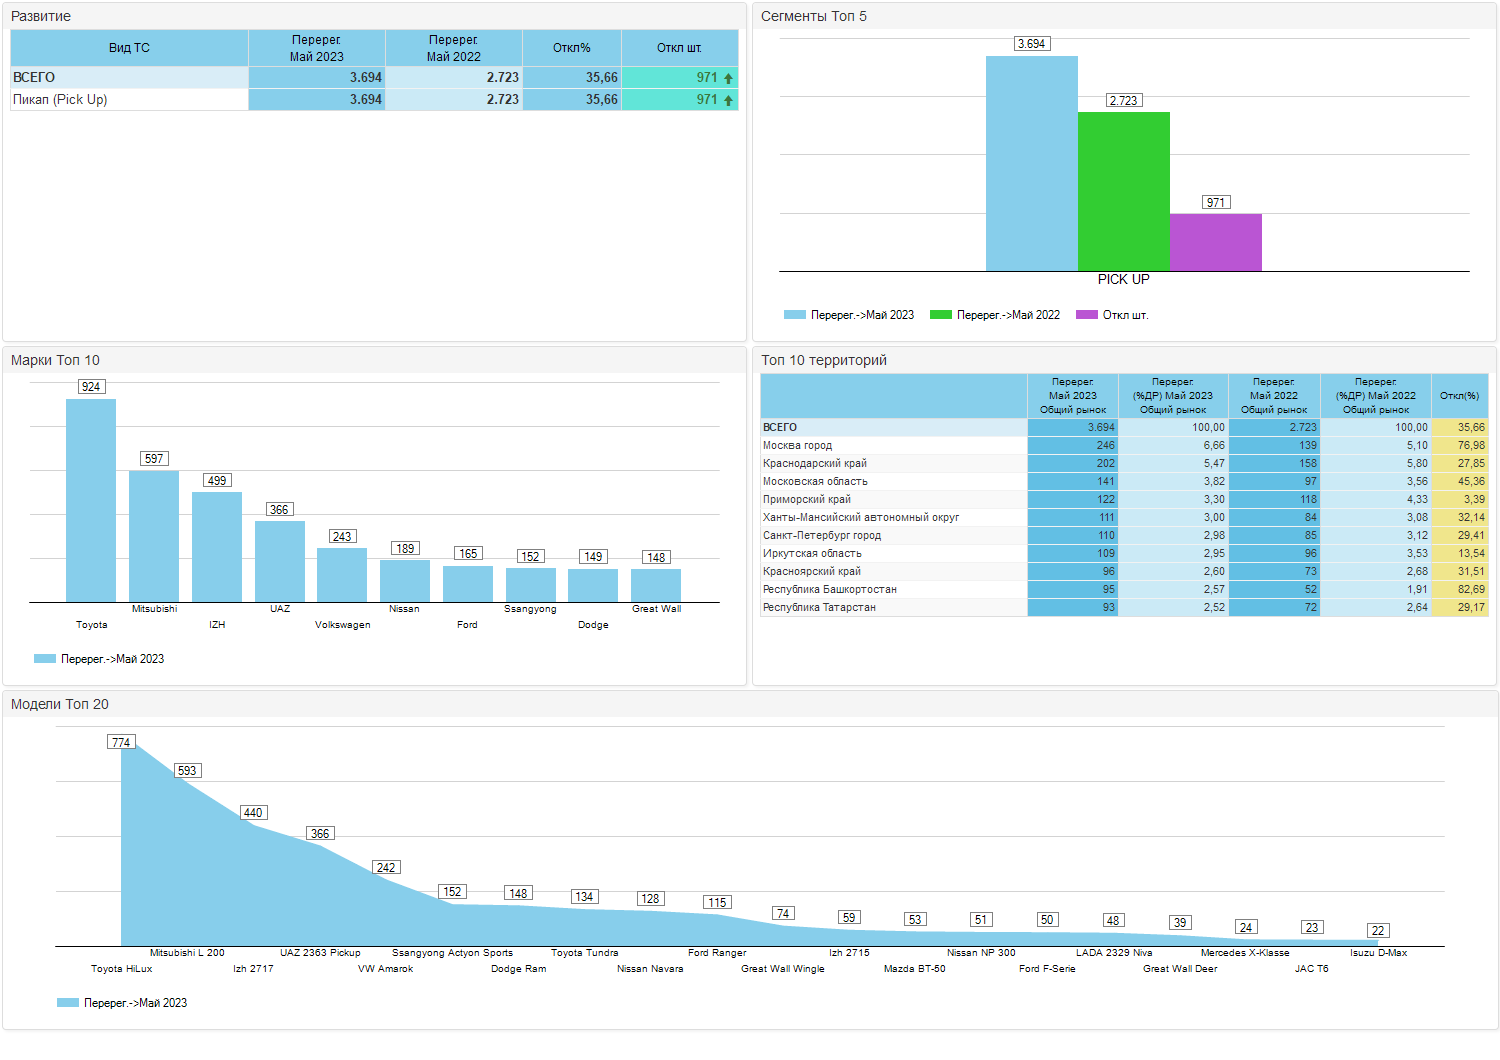Click the green up arrow in the Пикап (Pick Up) row
Screen dimensions: 1500x1060
(728, 100)
